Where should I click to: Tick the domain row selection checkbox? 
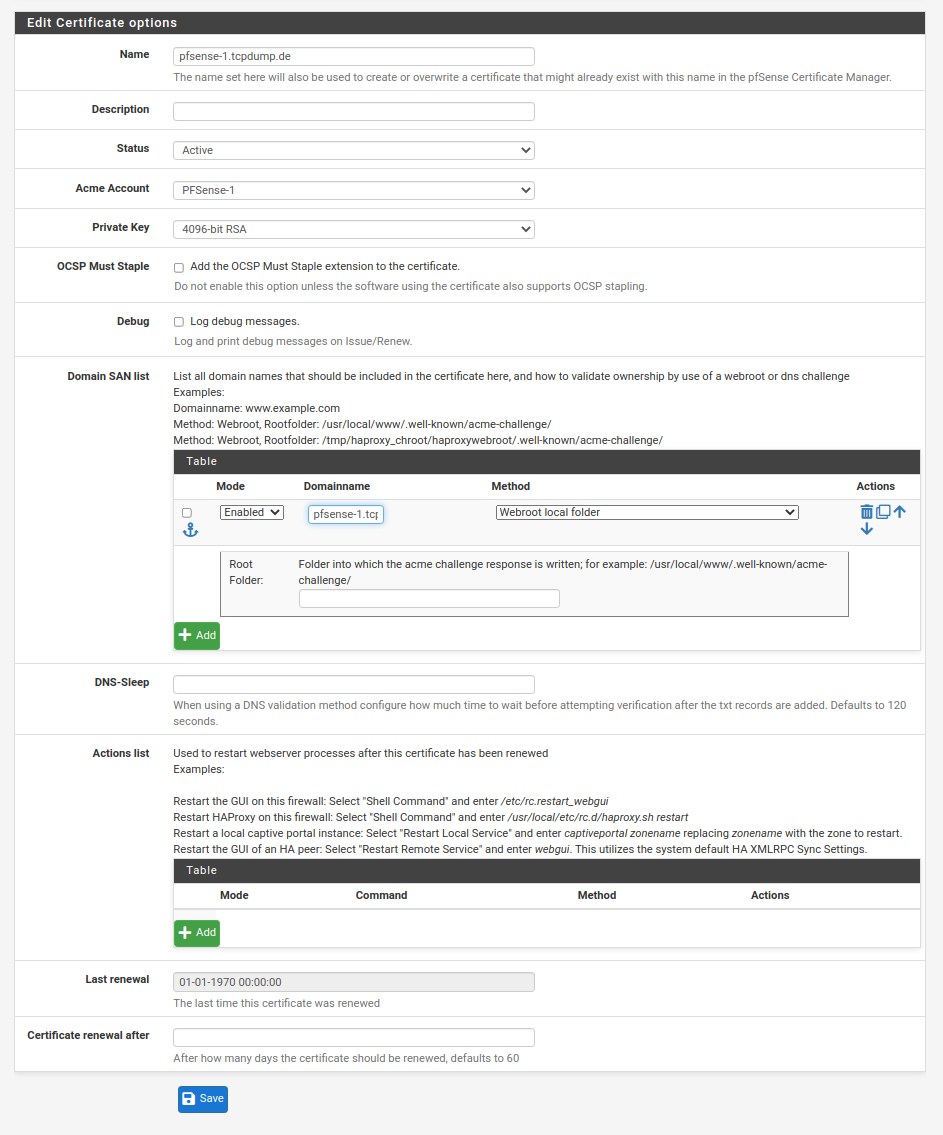coord(187,513)
